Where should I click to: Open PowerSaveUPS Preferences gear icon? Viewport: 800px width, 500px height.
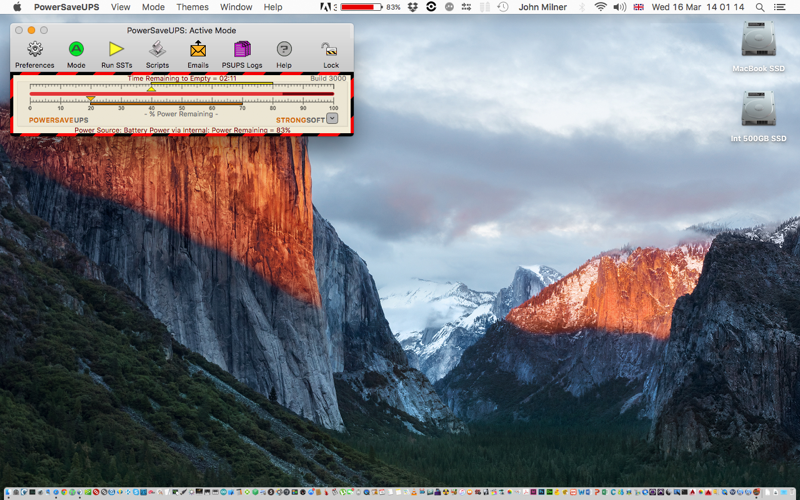pos(35,49)
